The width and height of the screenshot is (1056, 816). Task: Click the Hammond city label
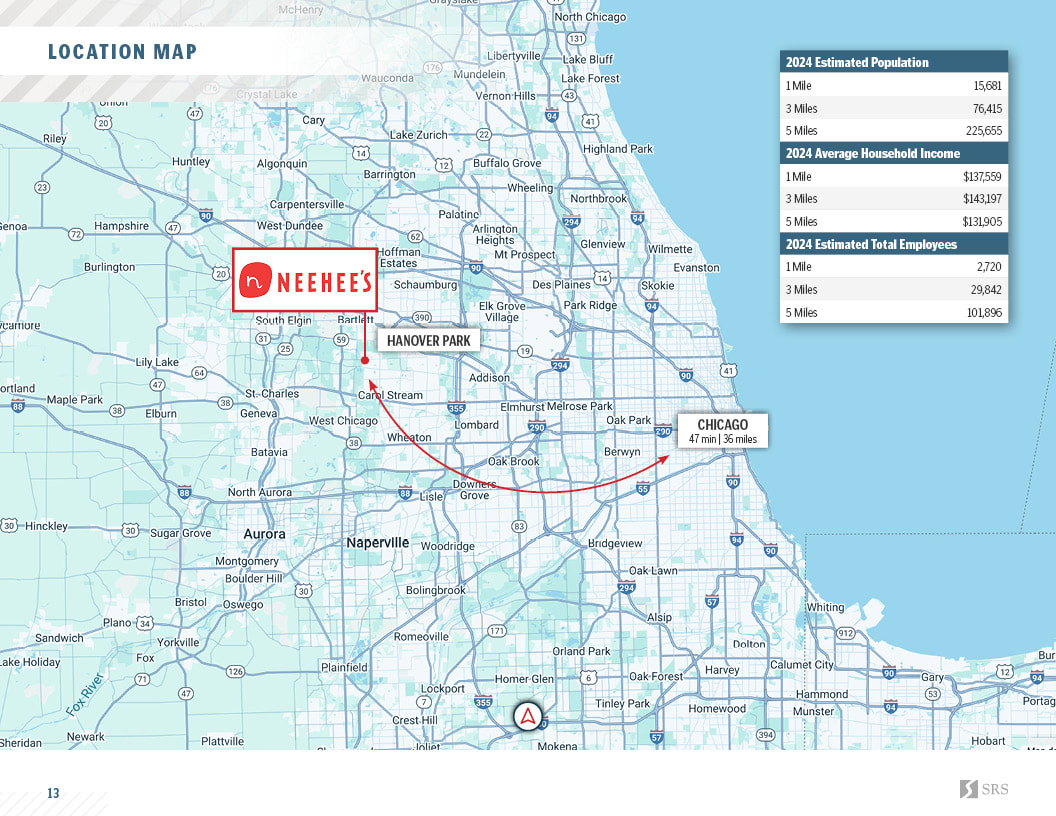(822, 694)
